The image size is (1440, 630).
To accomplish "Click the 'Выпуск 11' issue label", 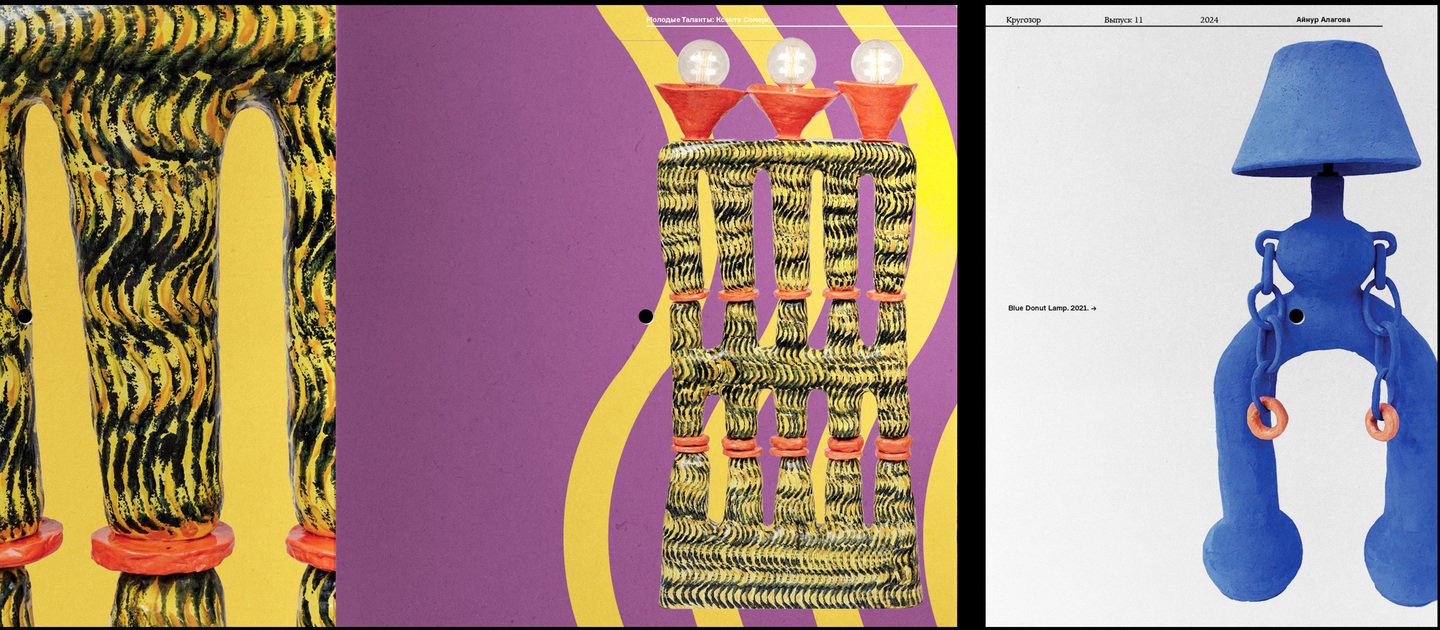I will click(1123, 19).
